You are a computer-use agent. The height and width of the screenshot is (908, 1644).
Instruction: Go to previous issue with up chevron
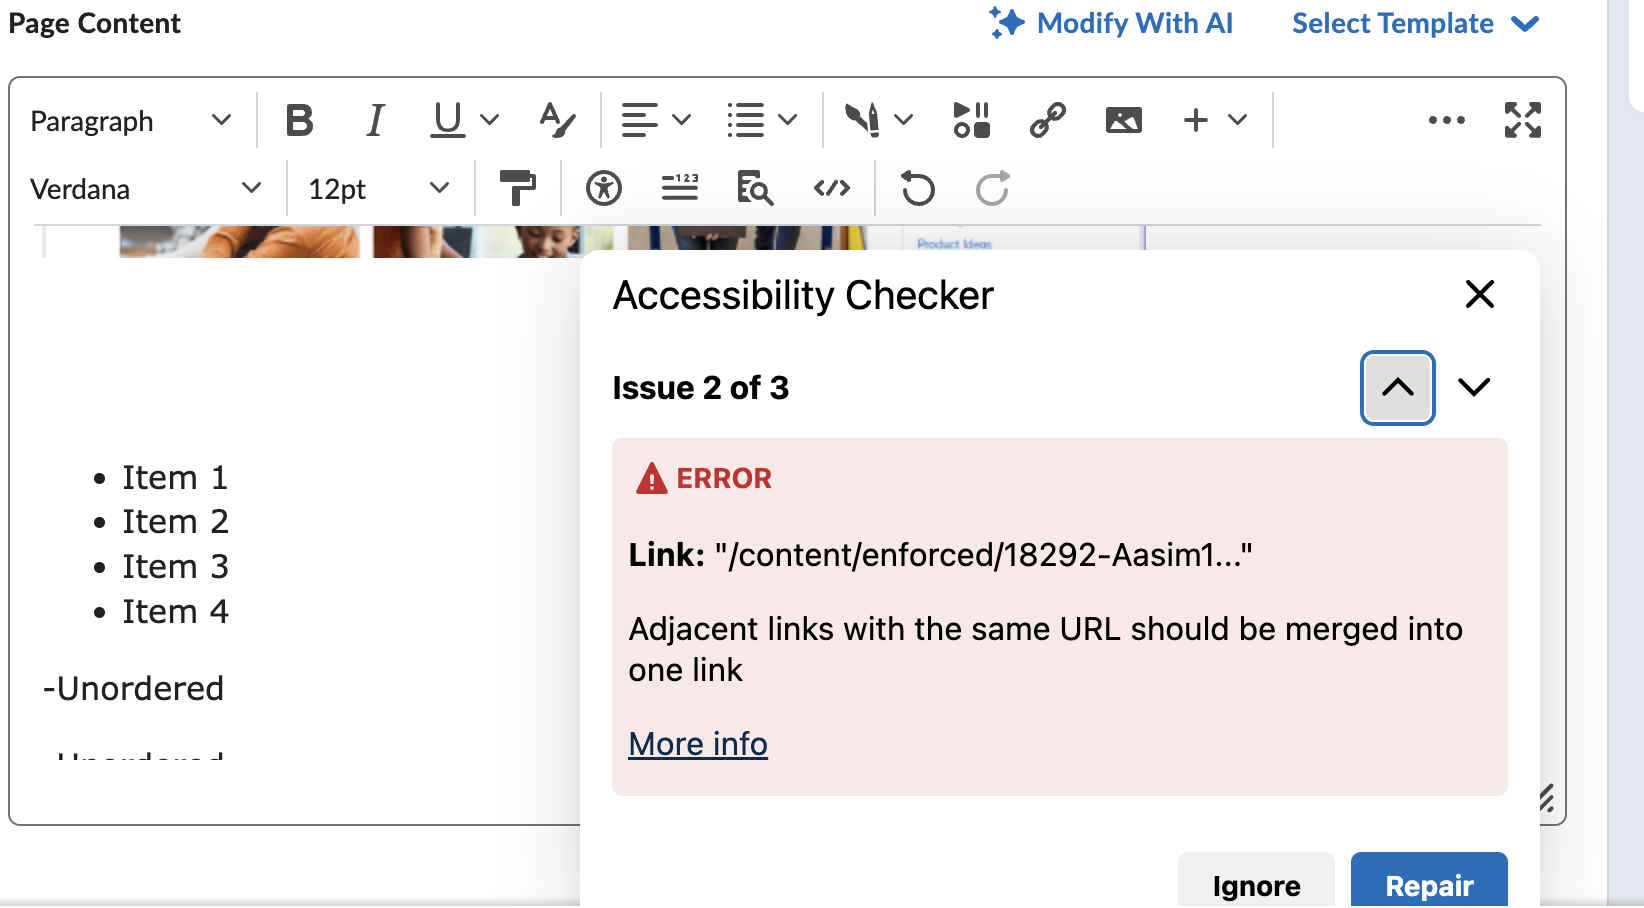click(x=1397, y=387)
